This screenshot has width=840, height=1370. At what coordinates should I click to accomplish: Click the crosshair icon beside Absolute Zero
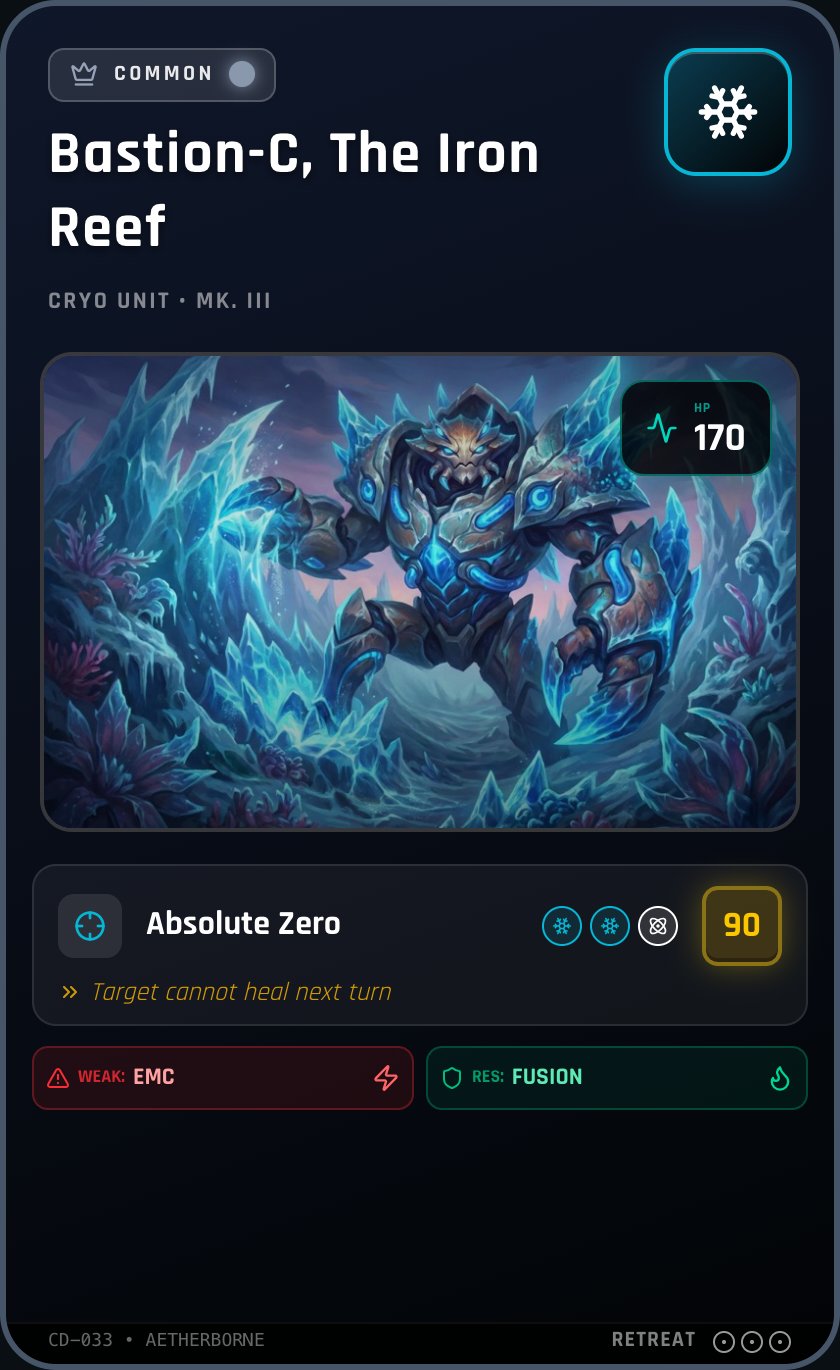90,926
